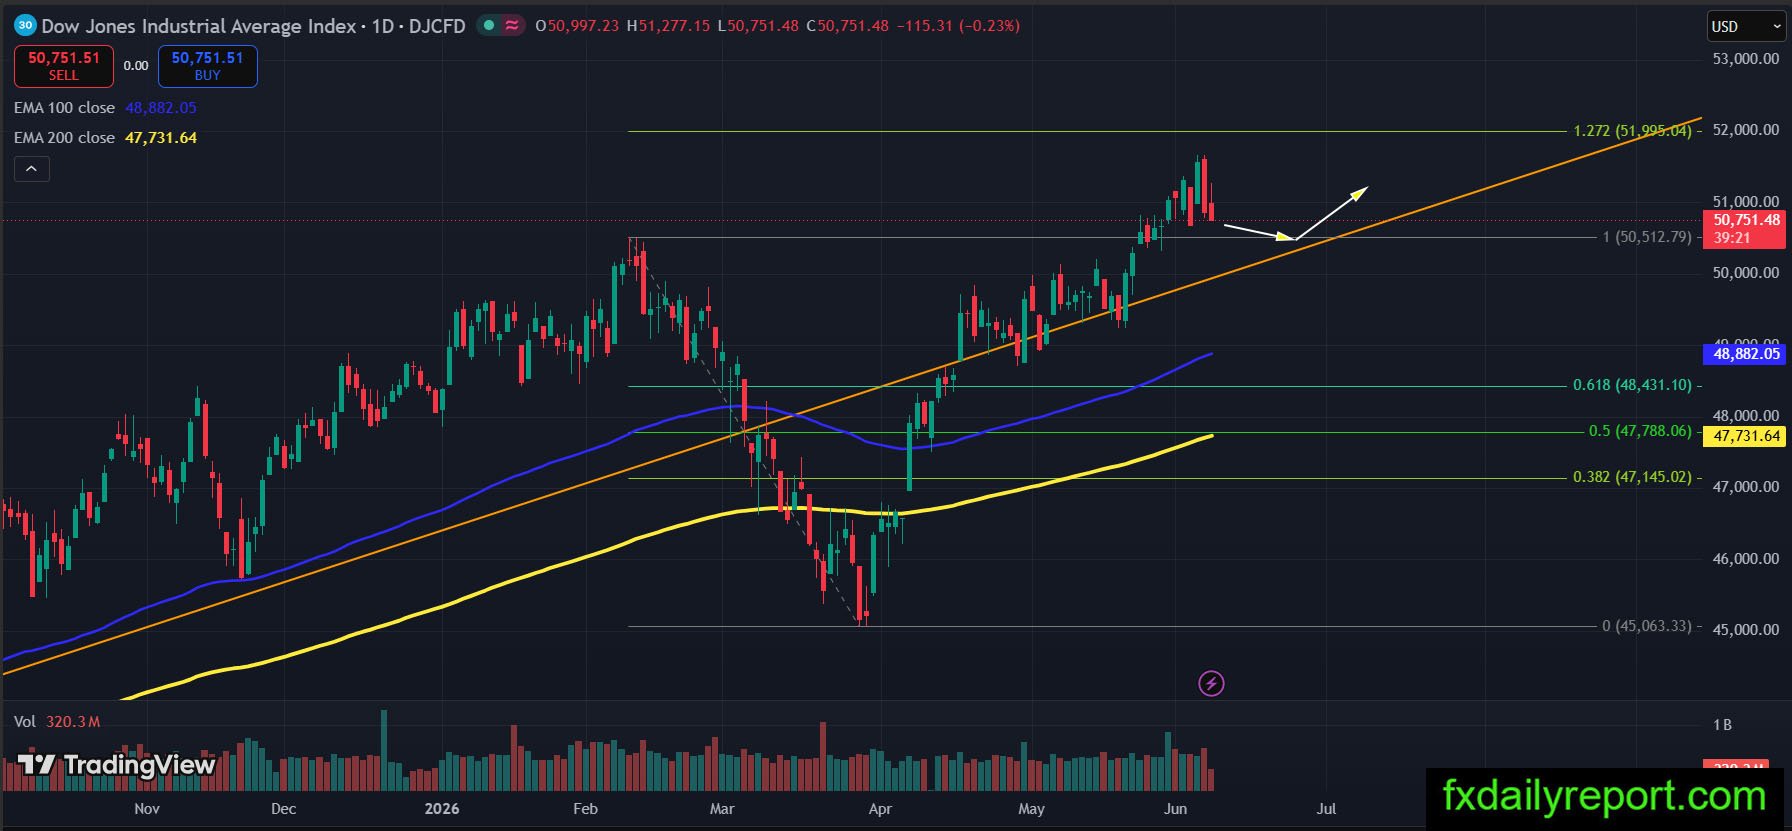Click the 46,000.00 price scale label
The width and height of the screenshot is (1792, 831).
(x=1746, y=559)
